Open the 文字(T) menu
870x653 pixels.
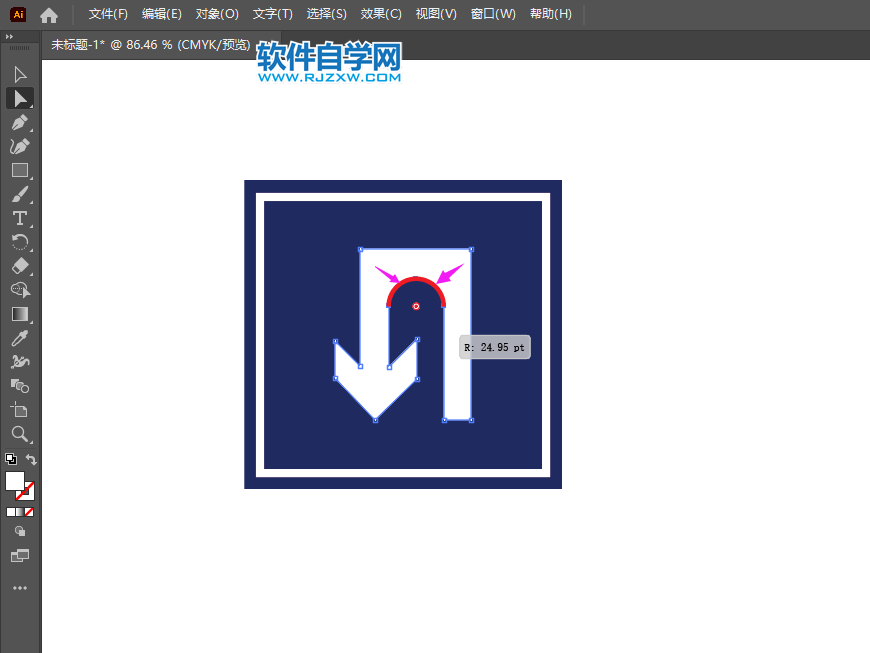(x=272, y=14)
